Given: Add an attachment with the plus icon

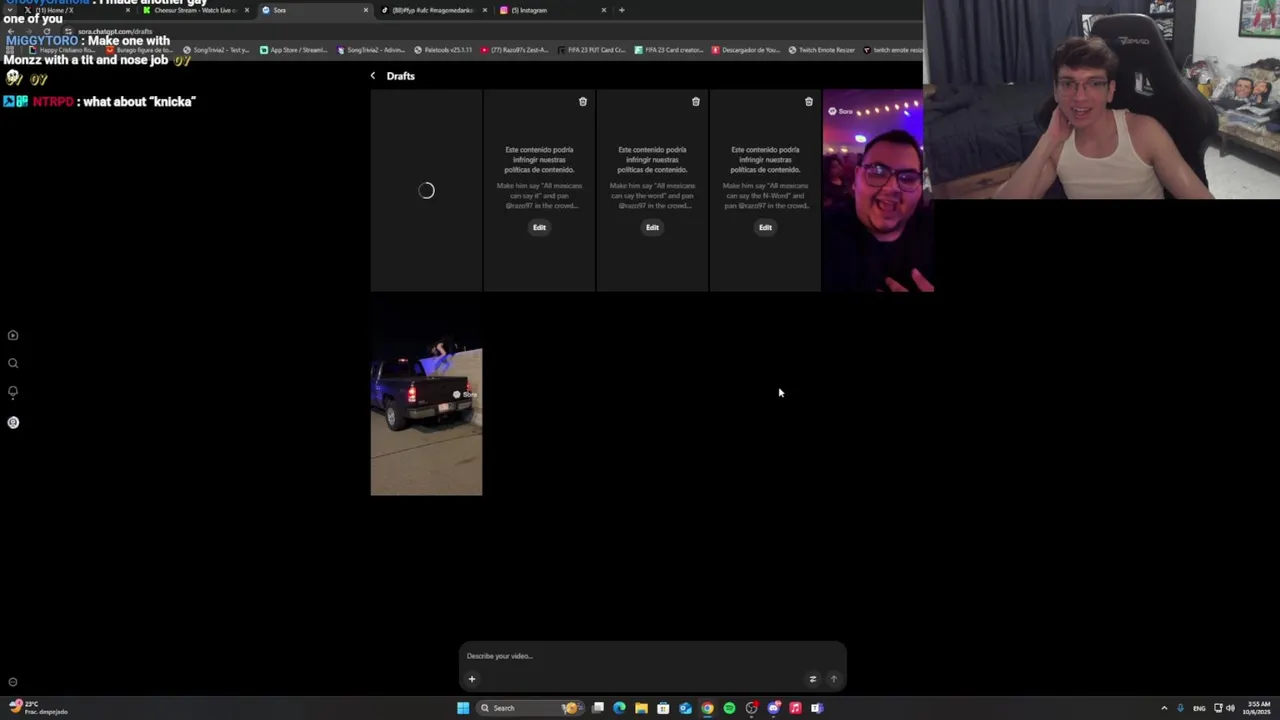Looking at the screenshot, I should click(x=472, y=679).
